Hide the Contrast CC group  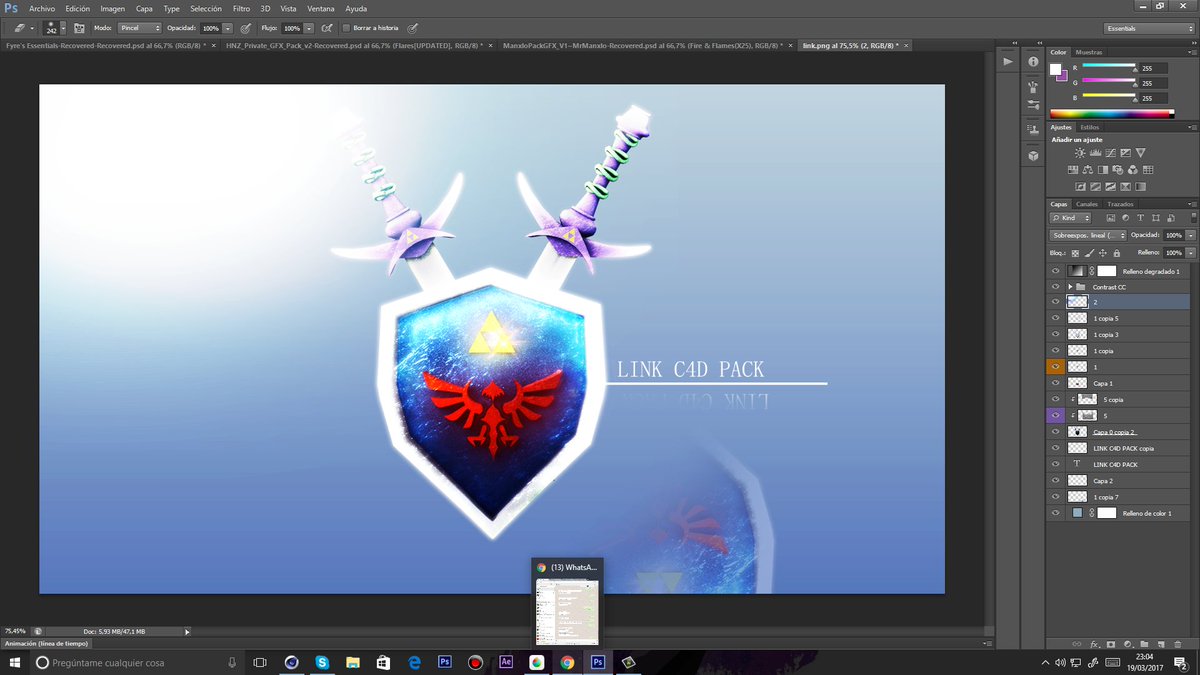[x=1055, y=287]
